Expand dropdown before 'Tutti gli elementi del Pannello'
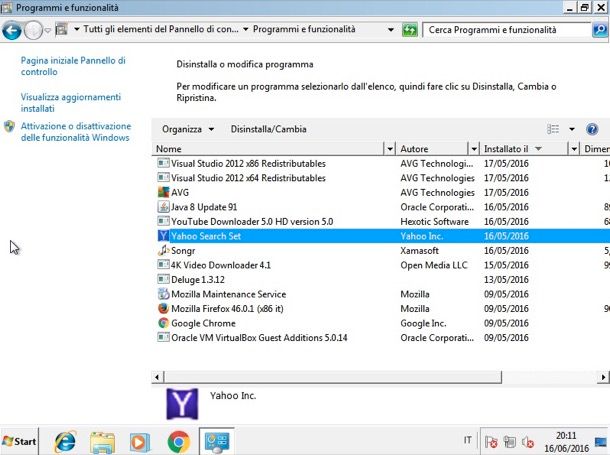The width and height of the screenshot is (610, 455). (77, 29)
